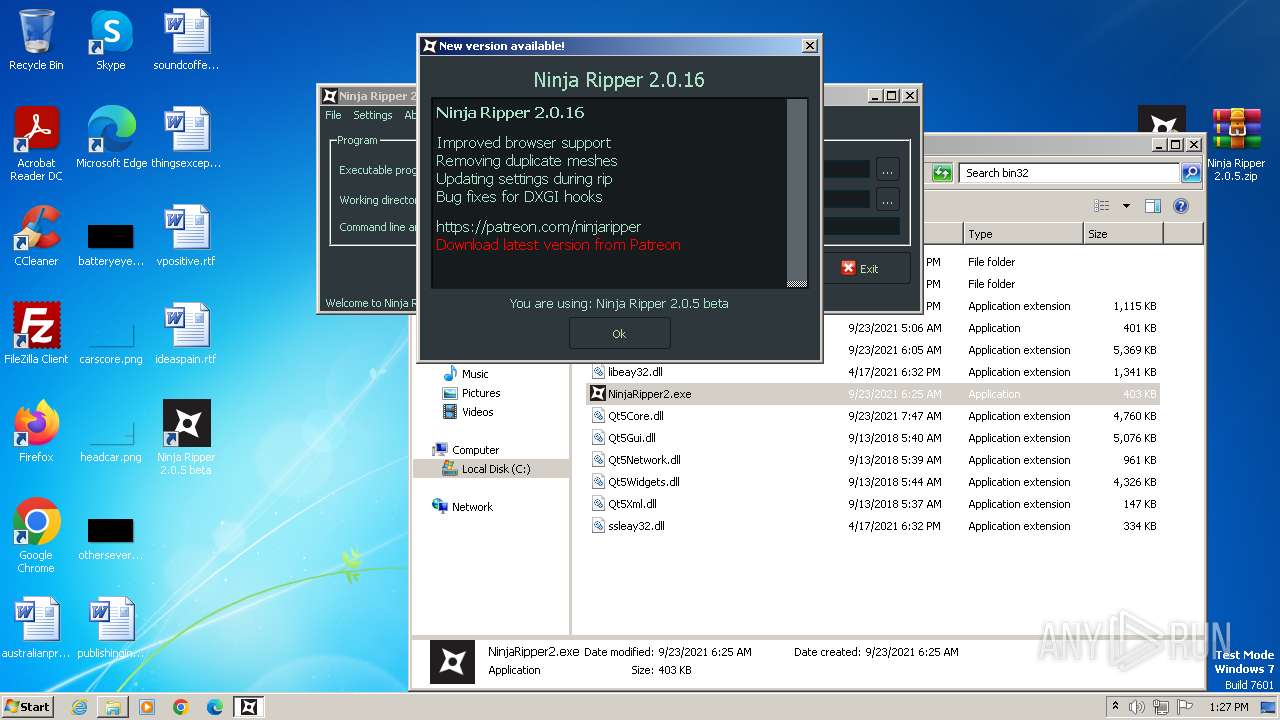Click red Download latest version from Patreon text

(558, 245)
